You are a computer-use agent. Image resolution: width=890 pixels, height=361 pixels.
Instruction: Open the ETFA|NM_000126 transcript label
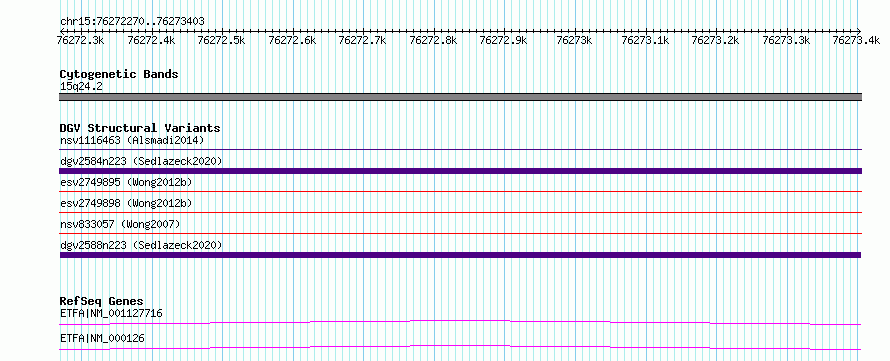pos(102,338)
